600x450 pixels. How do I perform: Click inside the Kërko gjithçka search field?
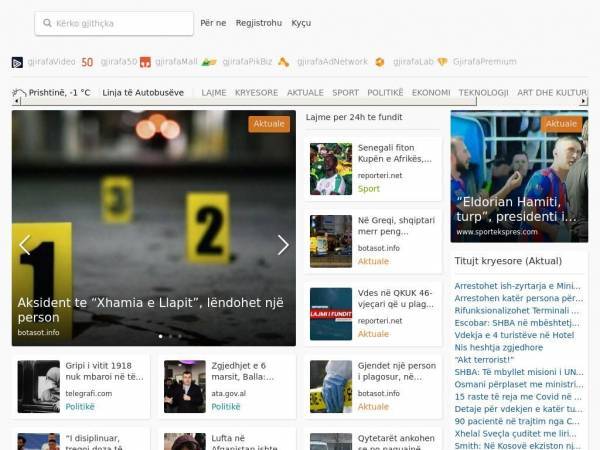[x=114, y=23]
